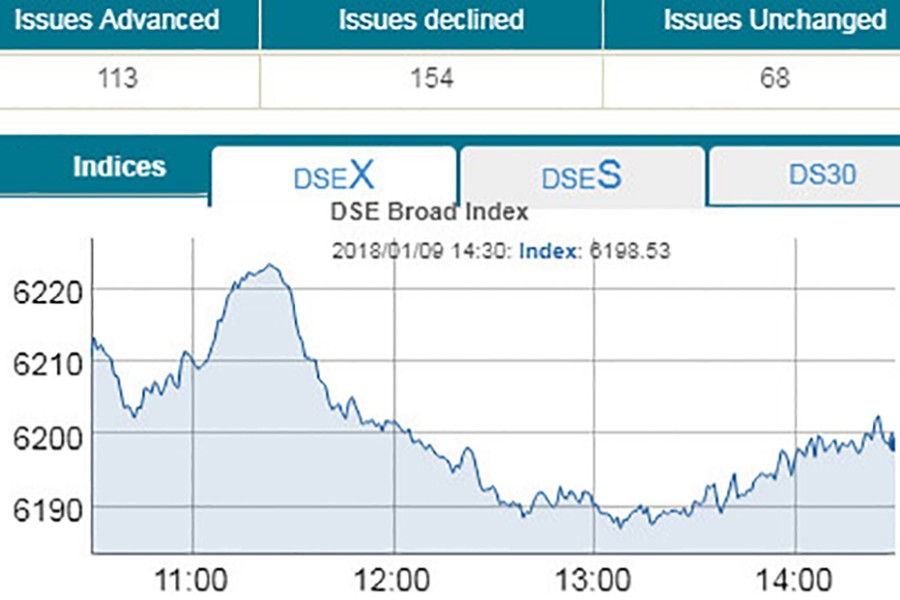This screenshot has height=600, width=900.
Task: Click the 11:00 time axis label
Action: pyautogui.click(x=192, y=579)
